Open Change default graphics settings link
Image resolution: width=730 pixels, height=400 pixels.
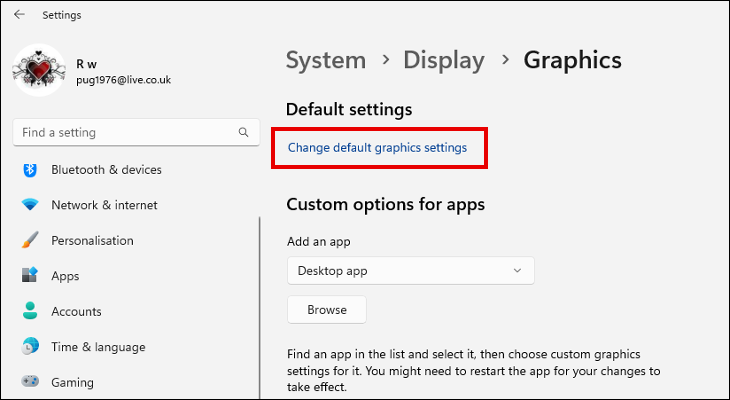pos(377,148)
